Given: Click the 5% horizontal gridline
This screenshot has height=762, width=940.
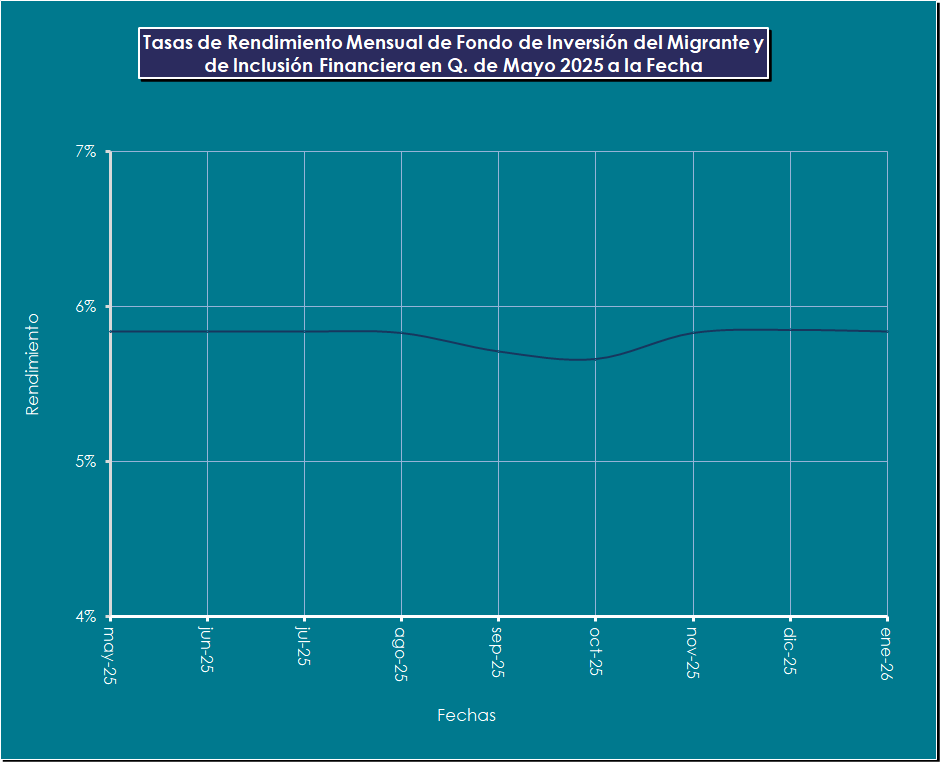Looking at the screenshot, I should [450, 461].
